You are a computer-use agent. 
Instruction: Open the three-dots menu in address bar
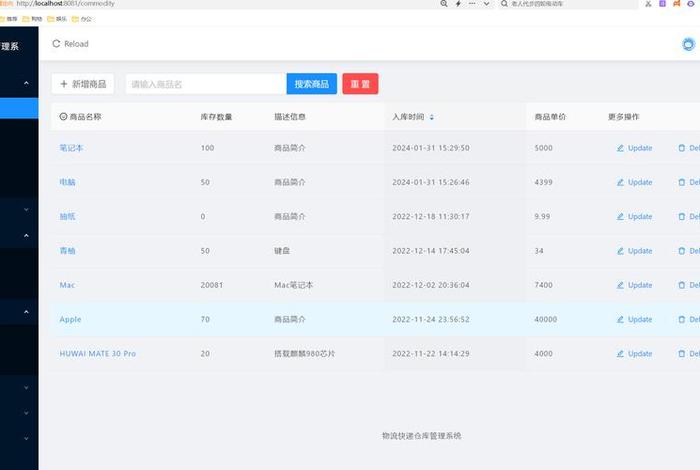[x=472, y=4]
